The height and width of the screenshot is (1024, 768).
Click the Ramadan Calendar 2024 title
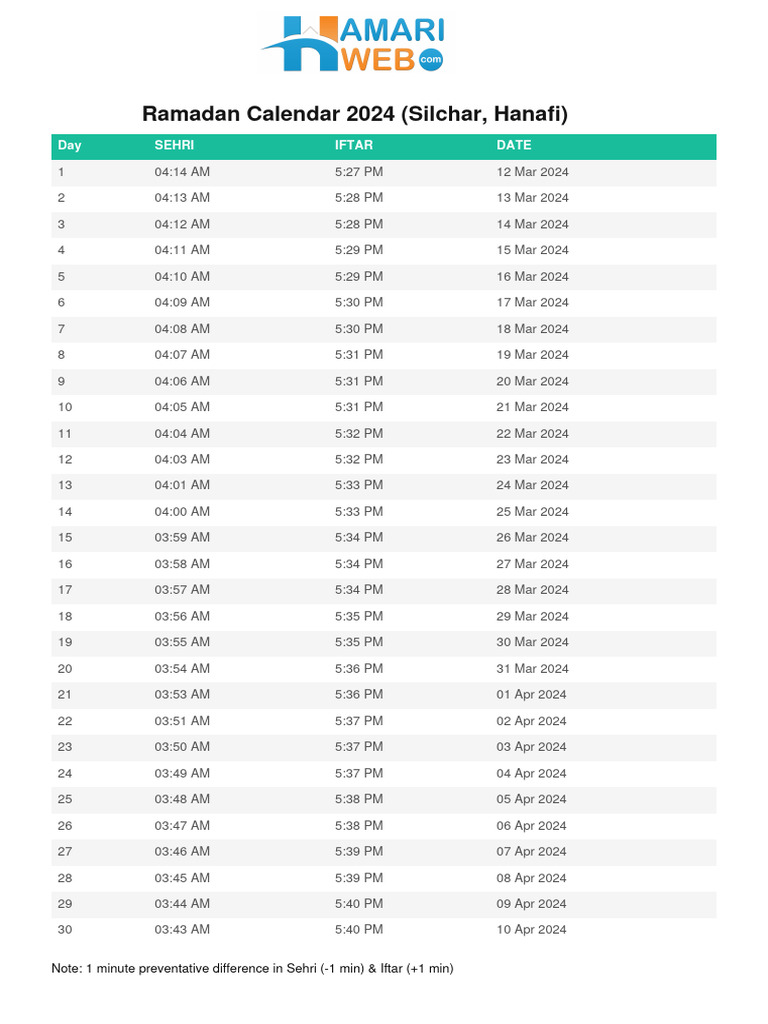point(355,114)
